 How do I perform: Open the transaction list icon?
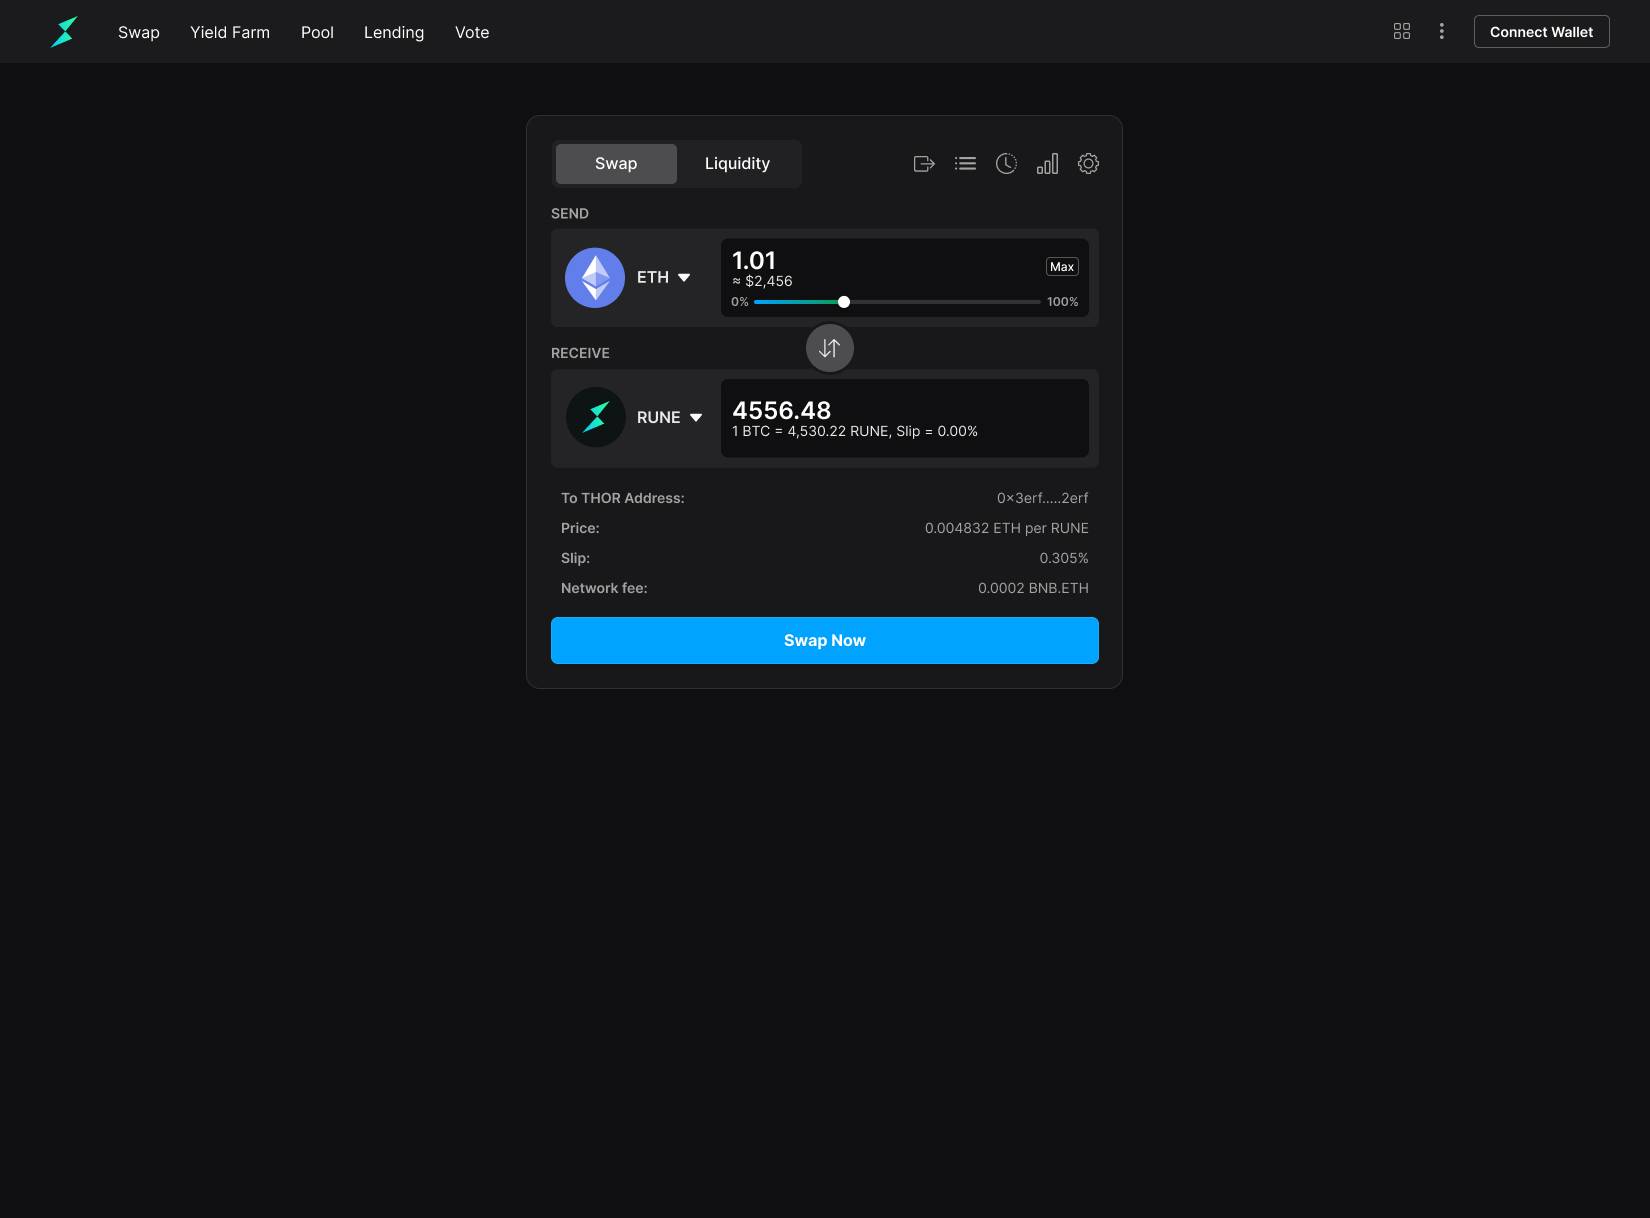pyautogui.click(x=965, y=164)
